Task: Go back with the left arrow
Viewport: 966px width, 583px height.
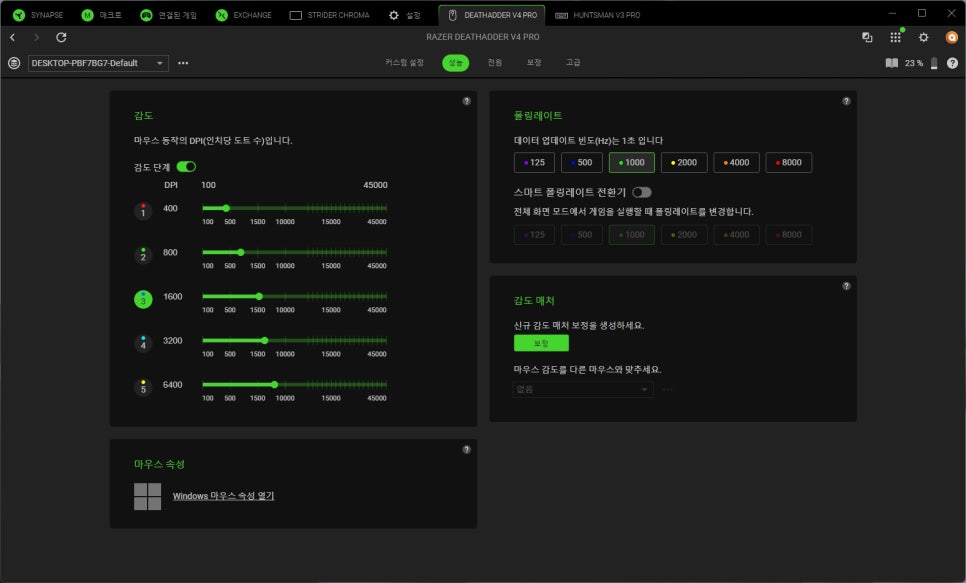Action: pos(12,38)
